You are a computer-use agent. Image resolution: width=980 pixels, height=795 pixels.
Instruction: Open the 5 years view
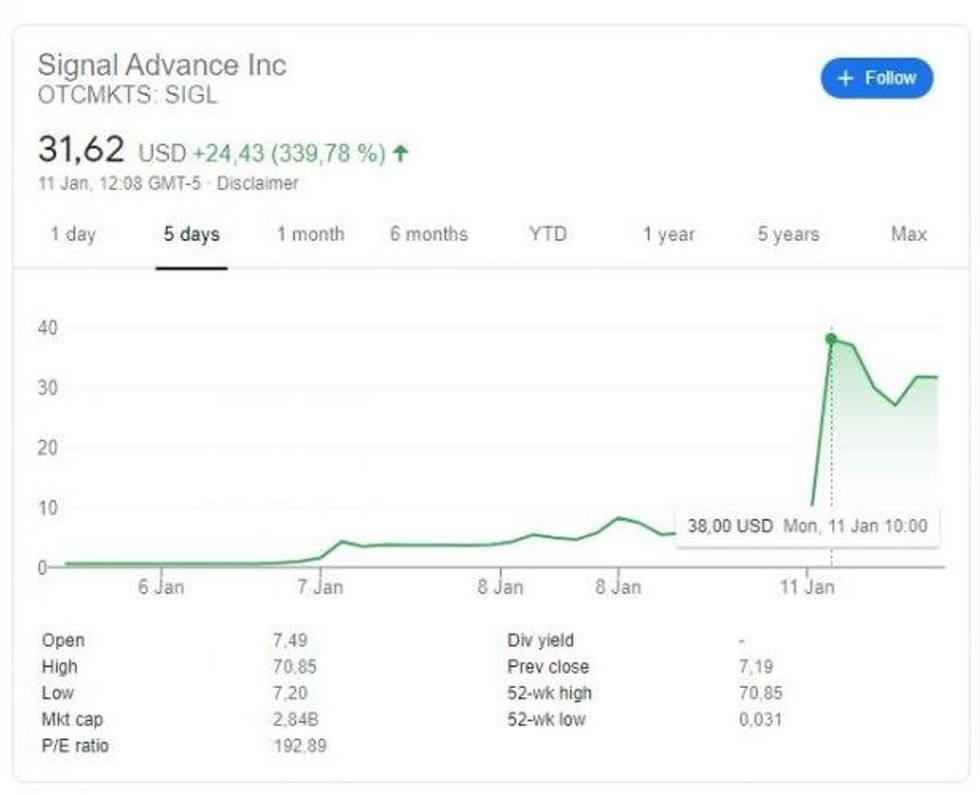(x=786, y=234)
